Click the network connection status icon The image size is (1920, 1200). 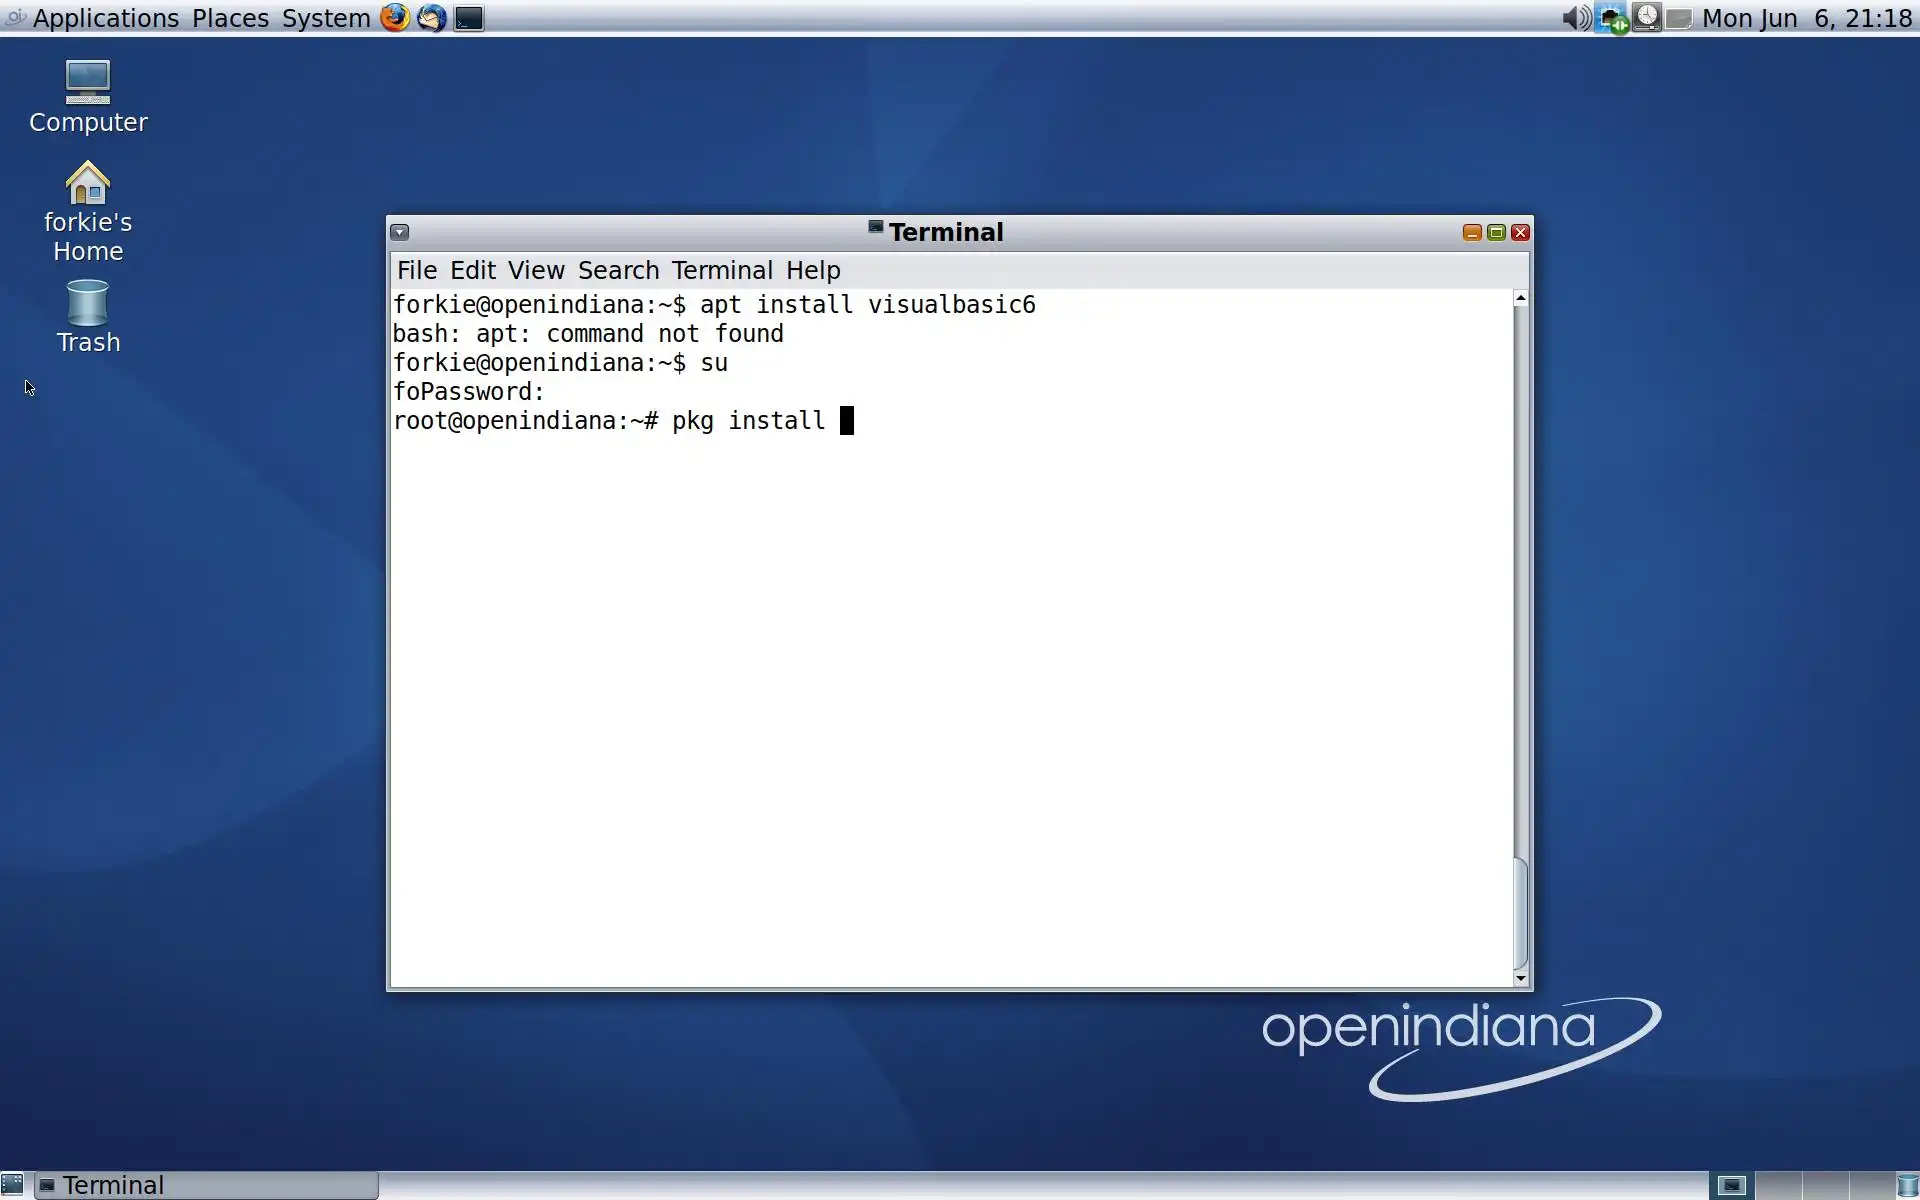[1611, 18]
